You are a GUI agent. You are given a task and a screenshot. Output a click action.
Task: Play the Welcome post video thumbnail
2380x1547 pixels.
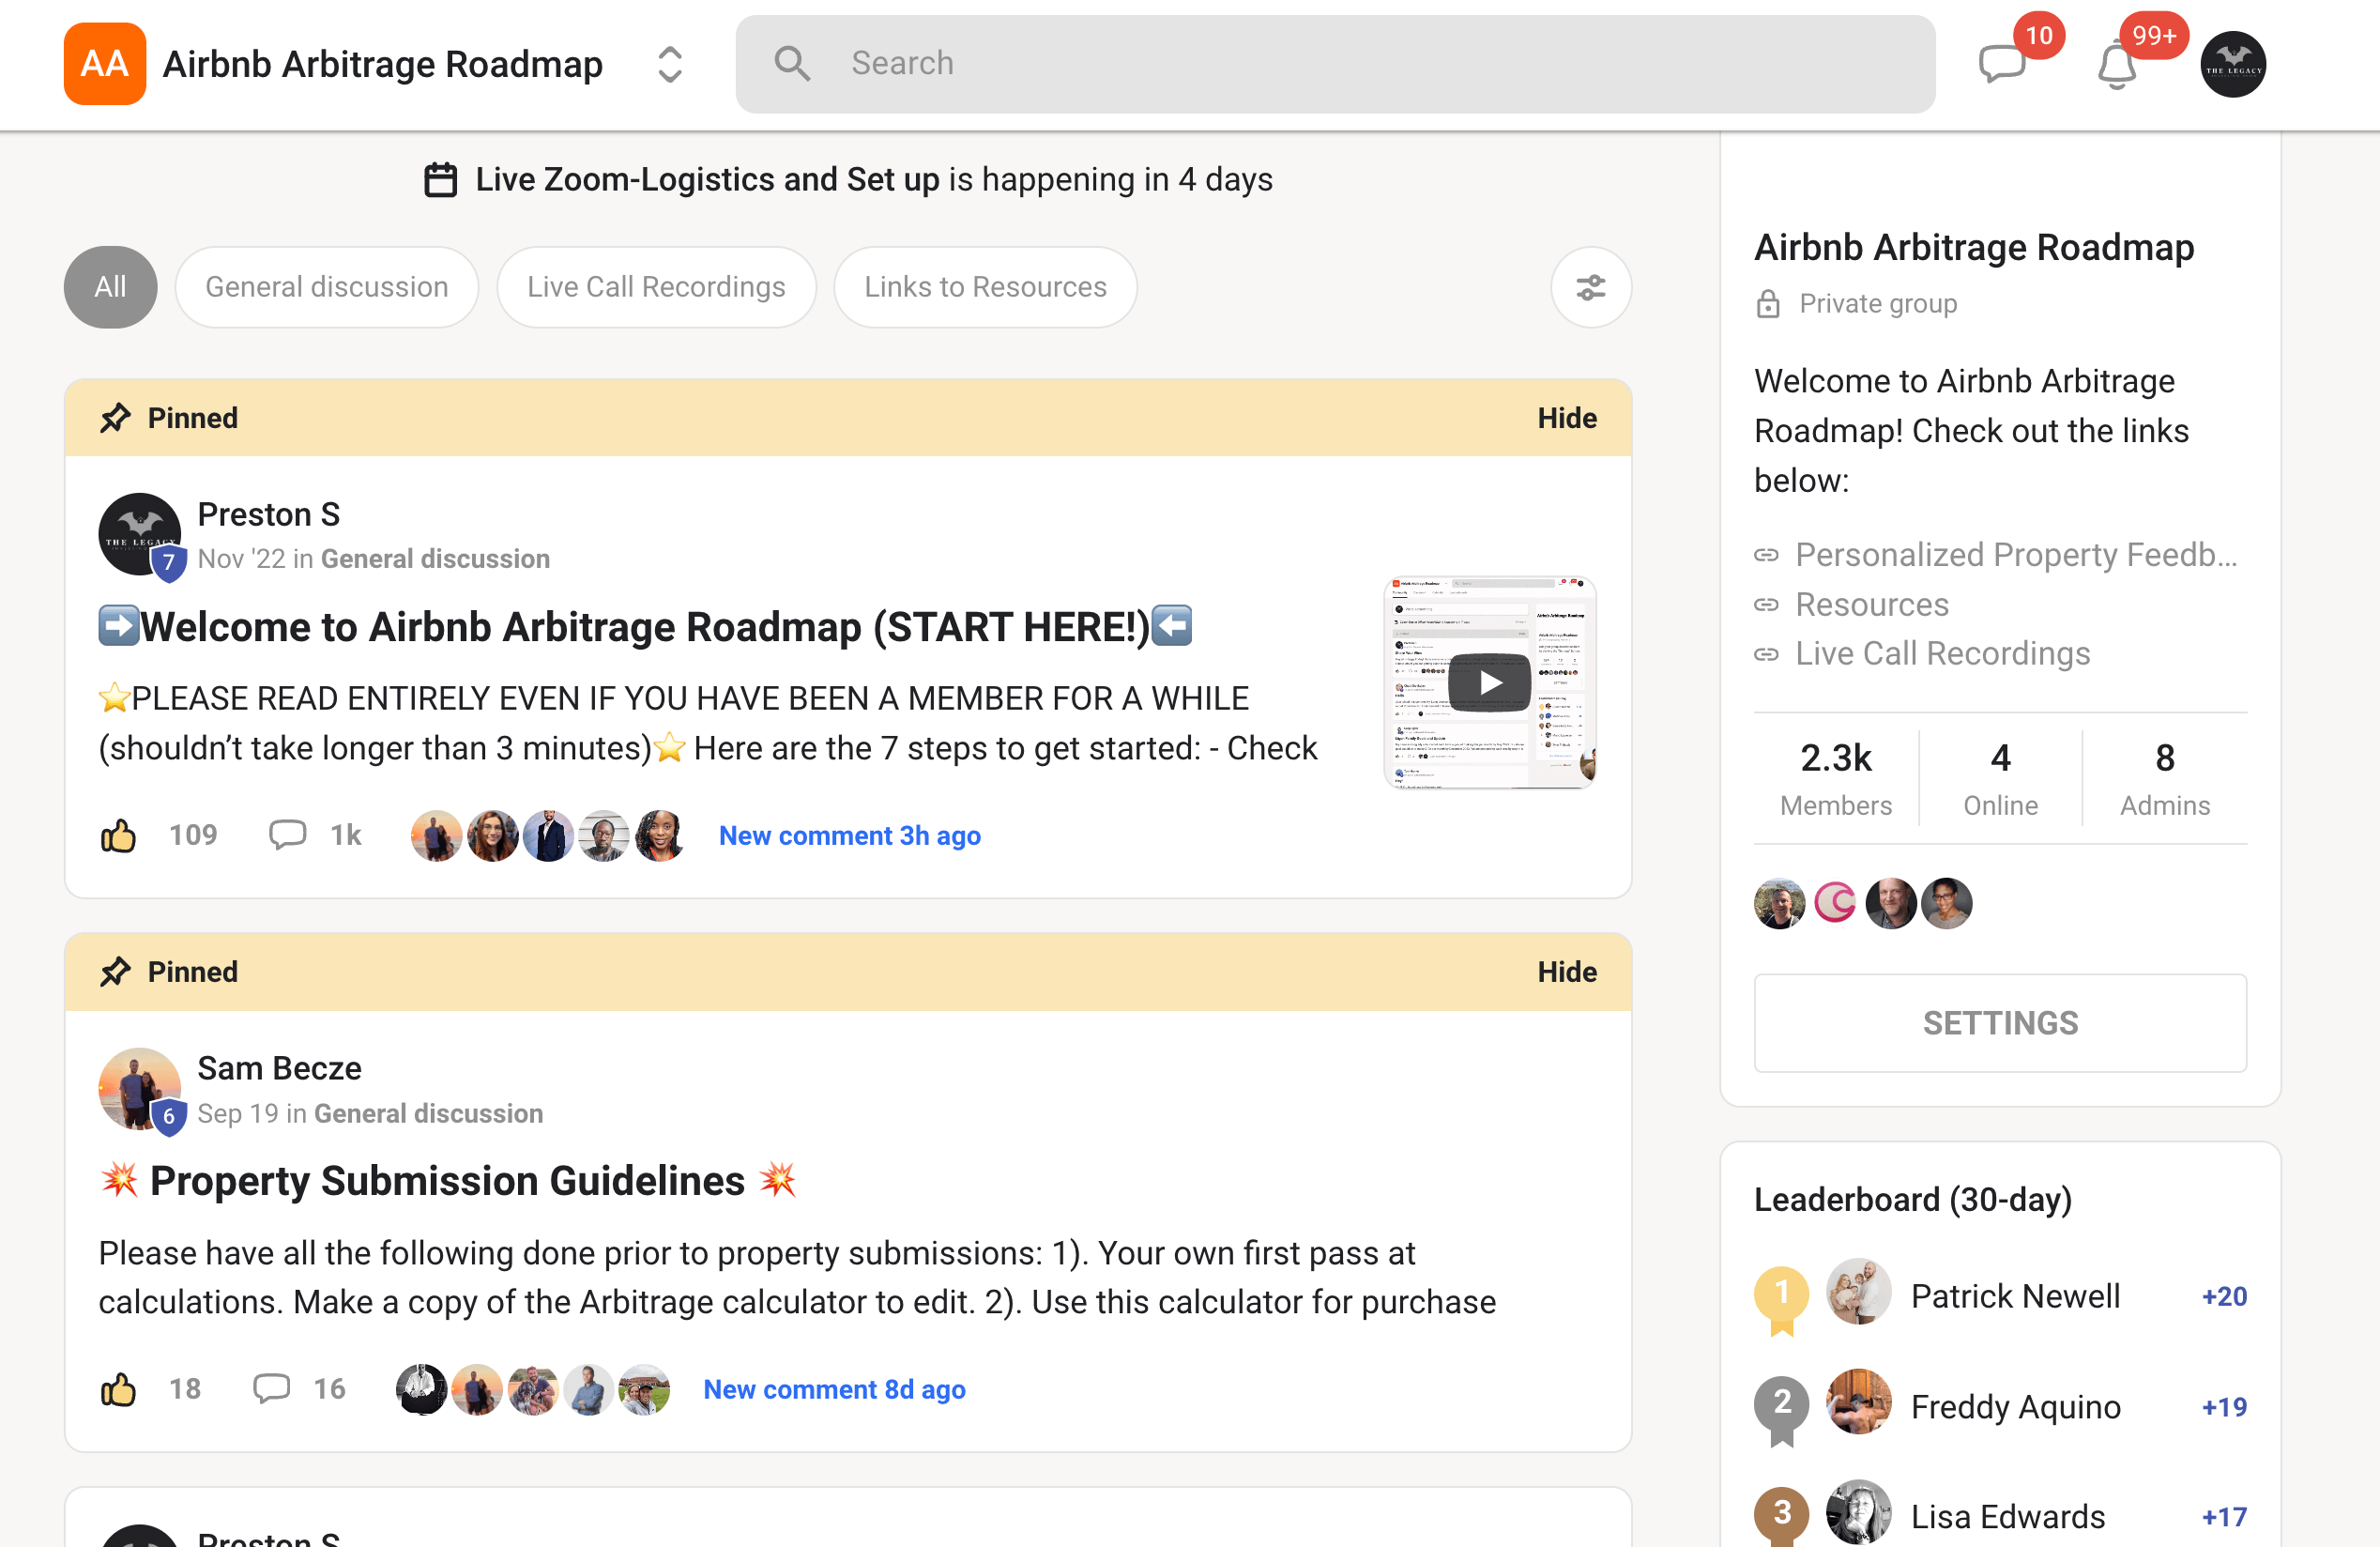[1489, 682]
